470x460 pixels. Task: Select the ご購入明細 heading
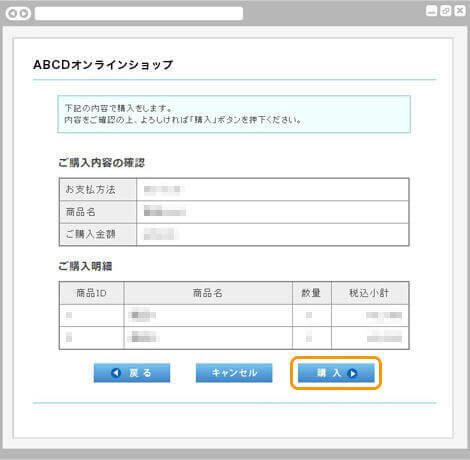pyautogui.click(x=85, y=266)
